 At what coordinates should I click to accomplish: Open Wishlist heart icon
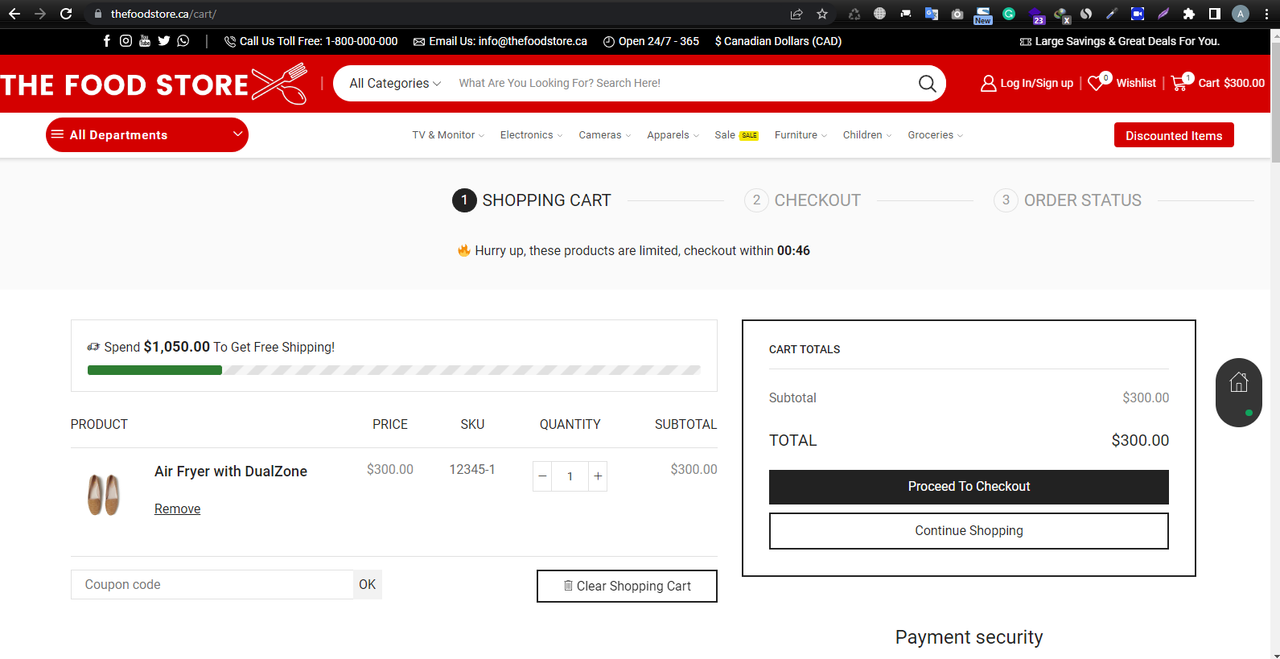(1097, 83)
